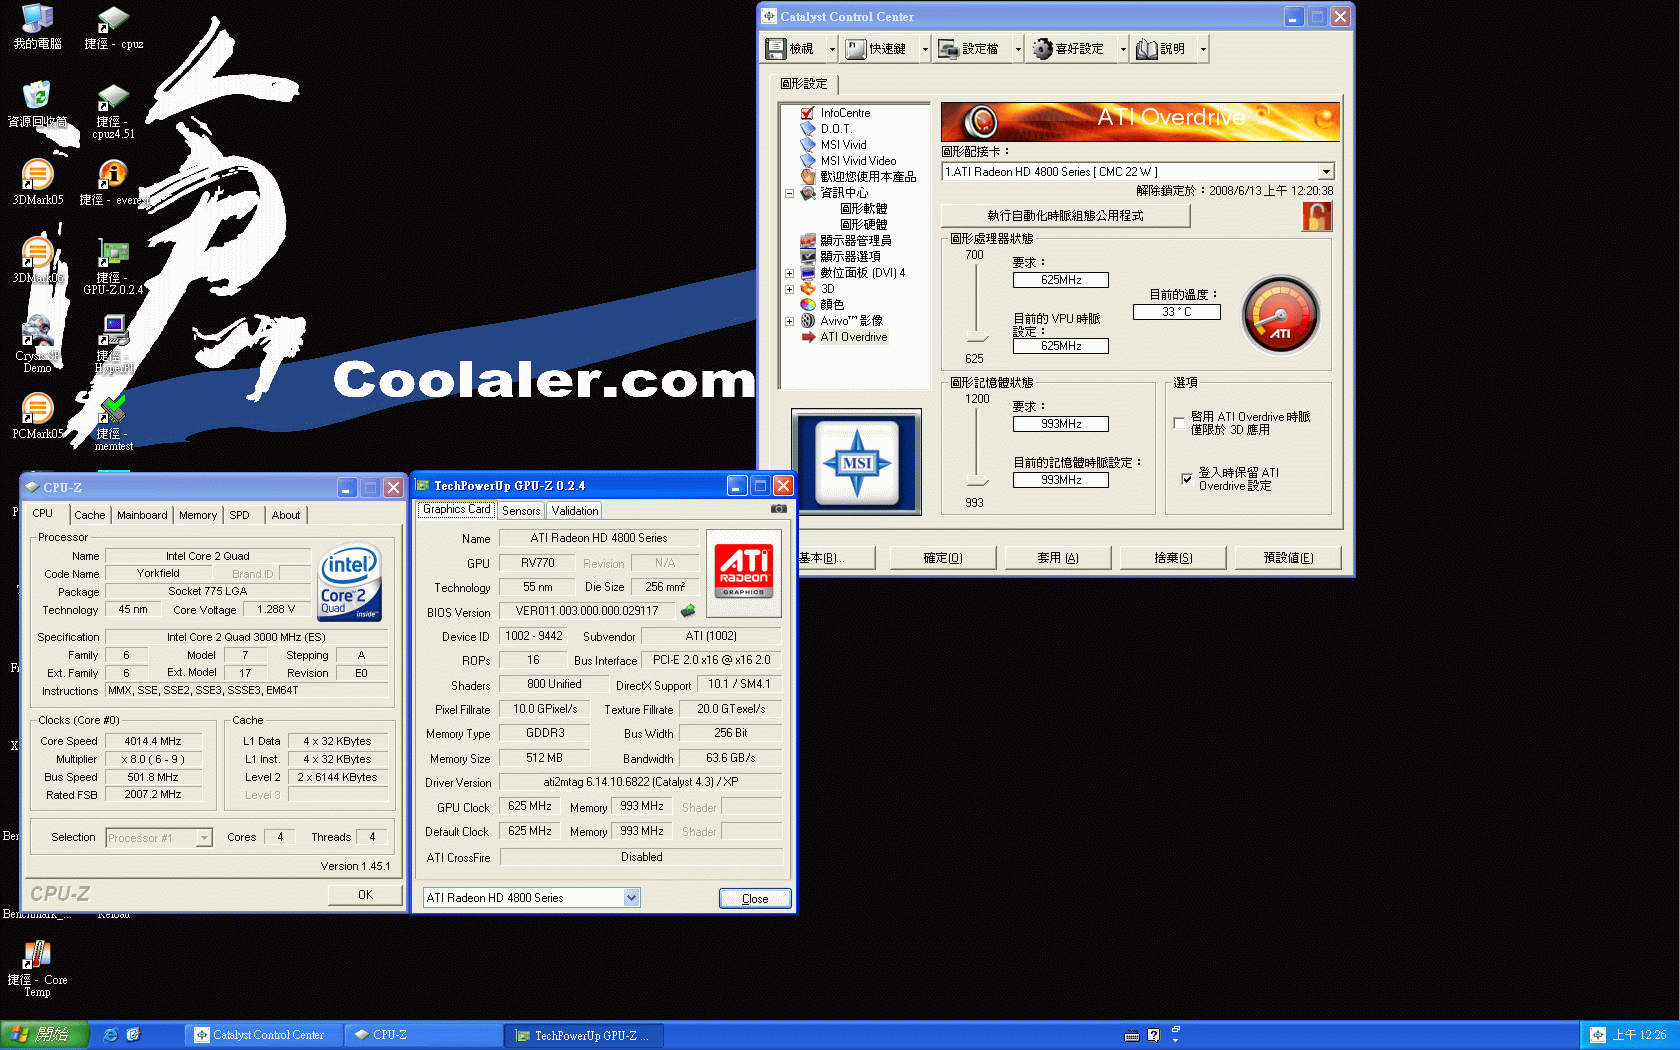Click the ATI Radeon Graphics logo
This screenshot has width=1680, height=1050.
click(744, 571)
